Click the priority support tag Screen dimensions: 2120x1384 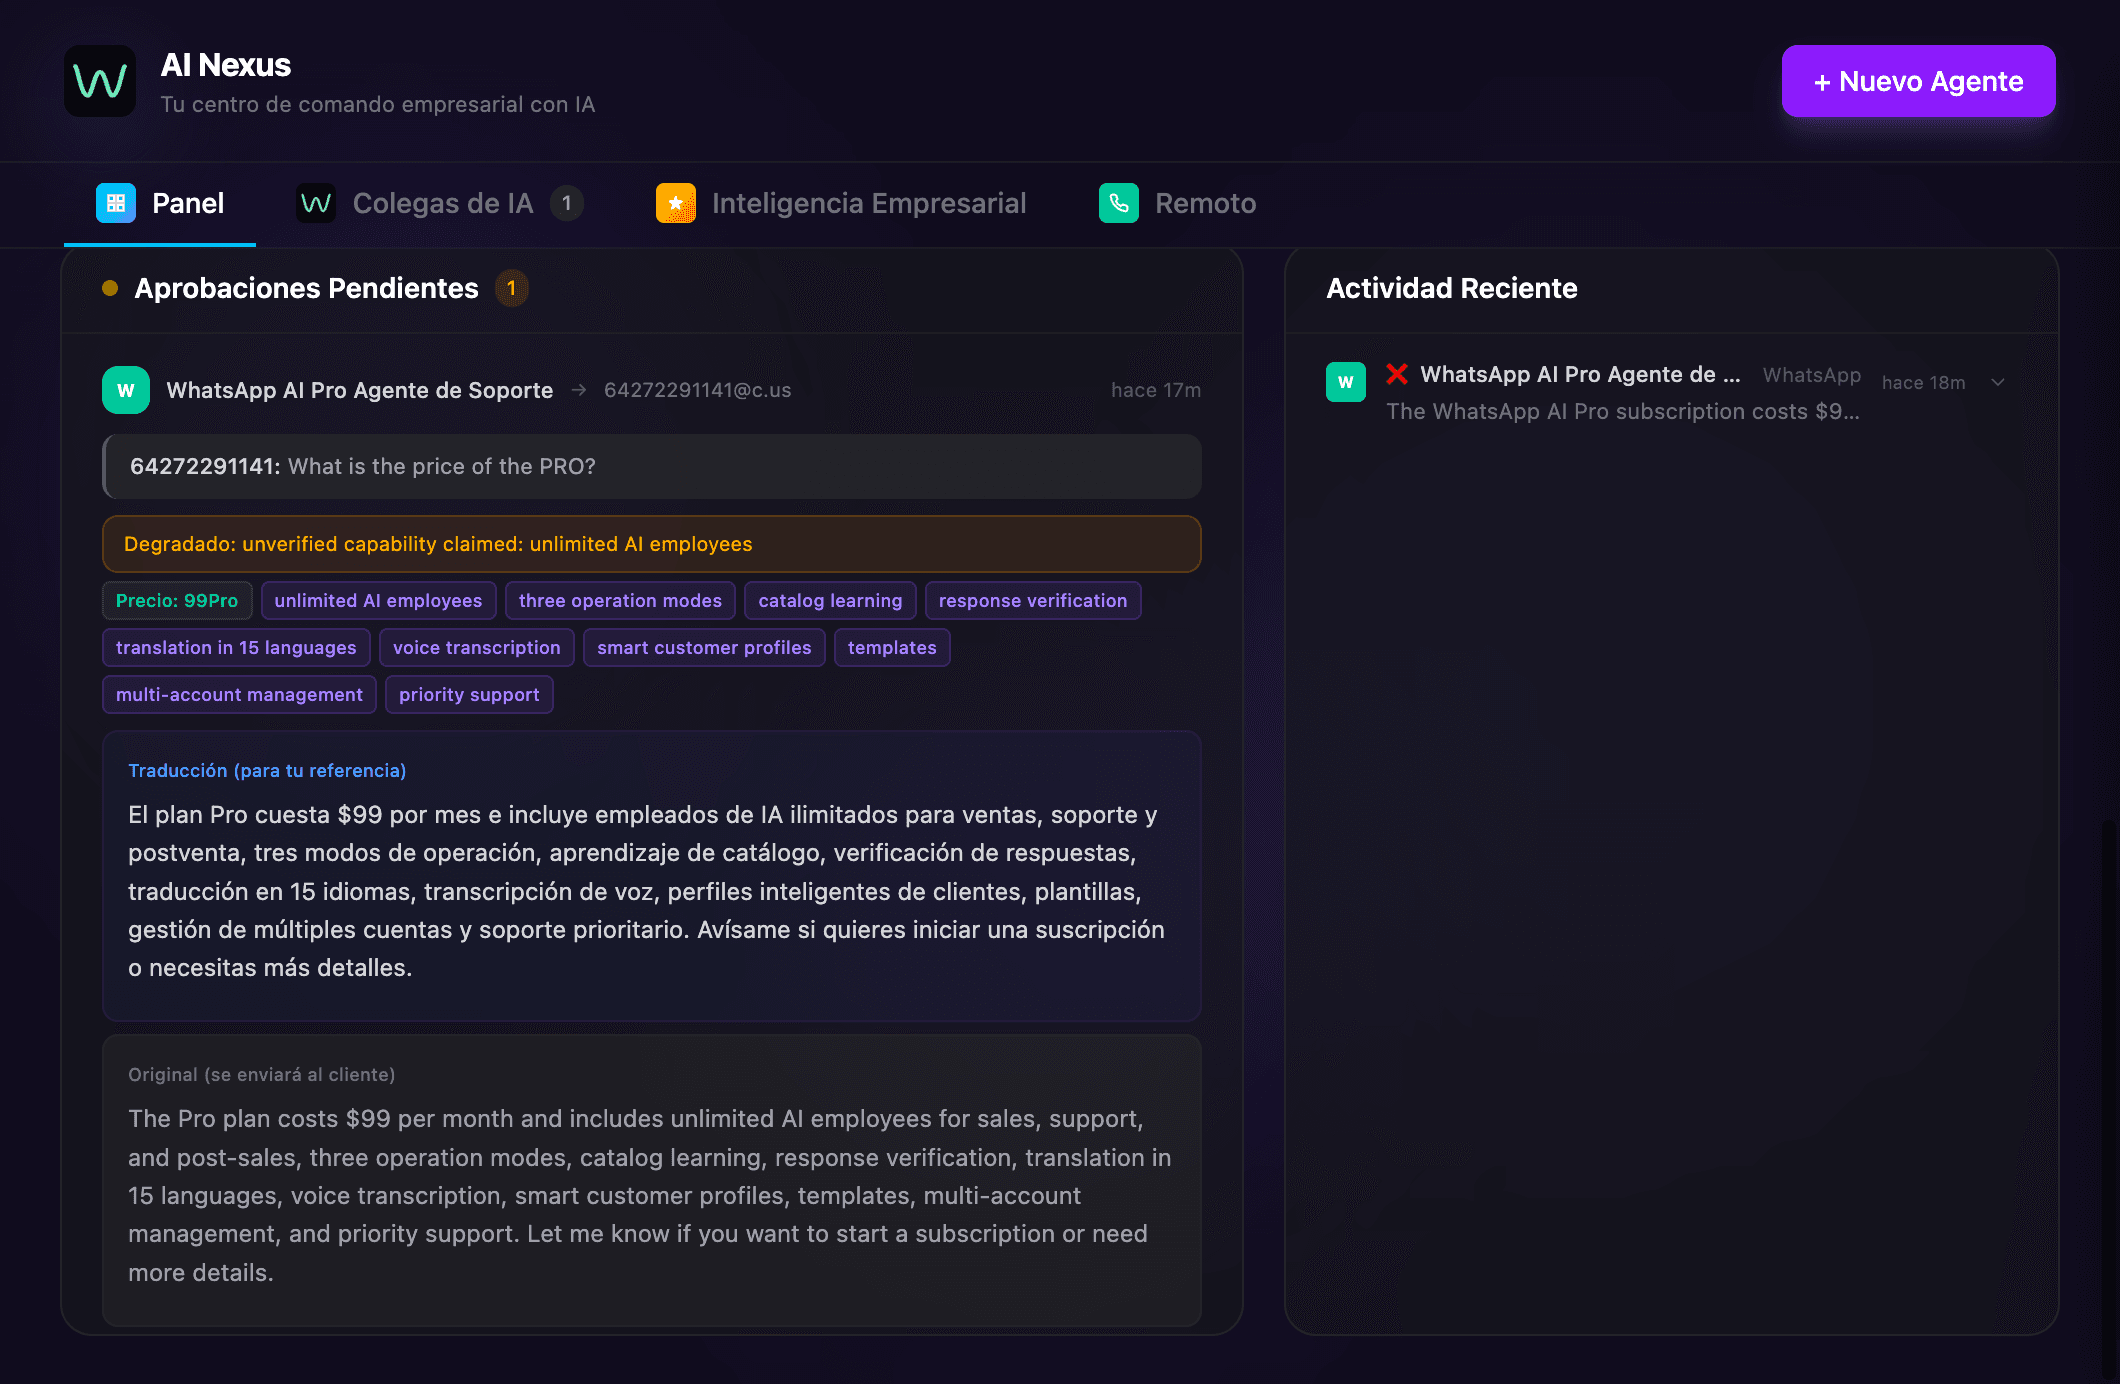pos(468,694)
